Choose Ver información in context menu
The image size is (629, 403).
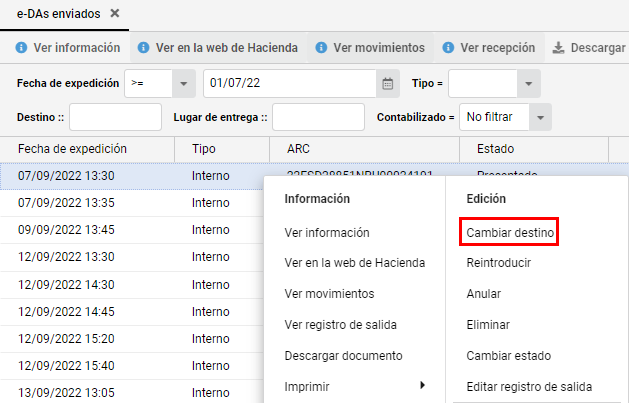click(327, 233)
